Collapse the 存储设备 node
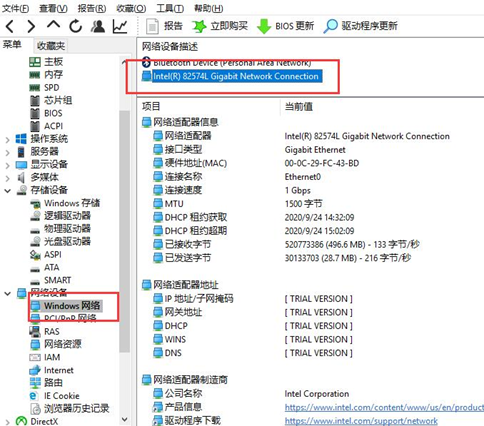The width and height of the screenshot is (484, 426). (7, 191)
